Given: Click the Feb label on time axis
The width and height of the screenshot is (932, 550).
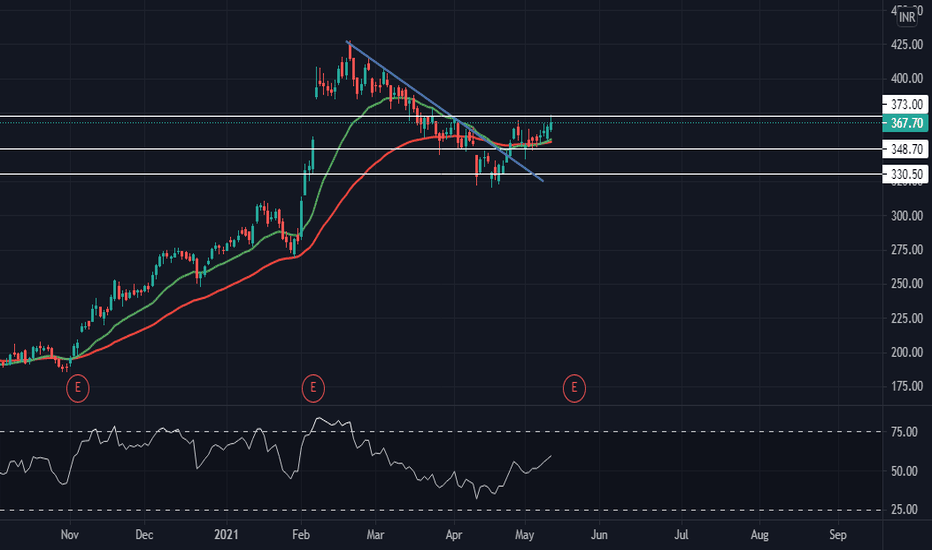Looking at the screenshot, I should coord(301,535).
